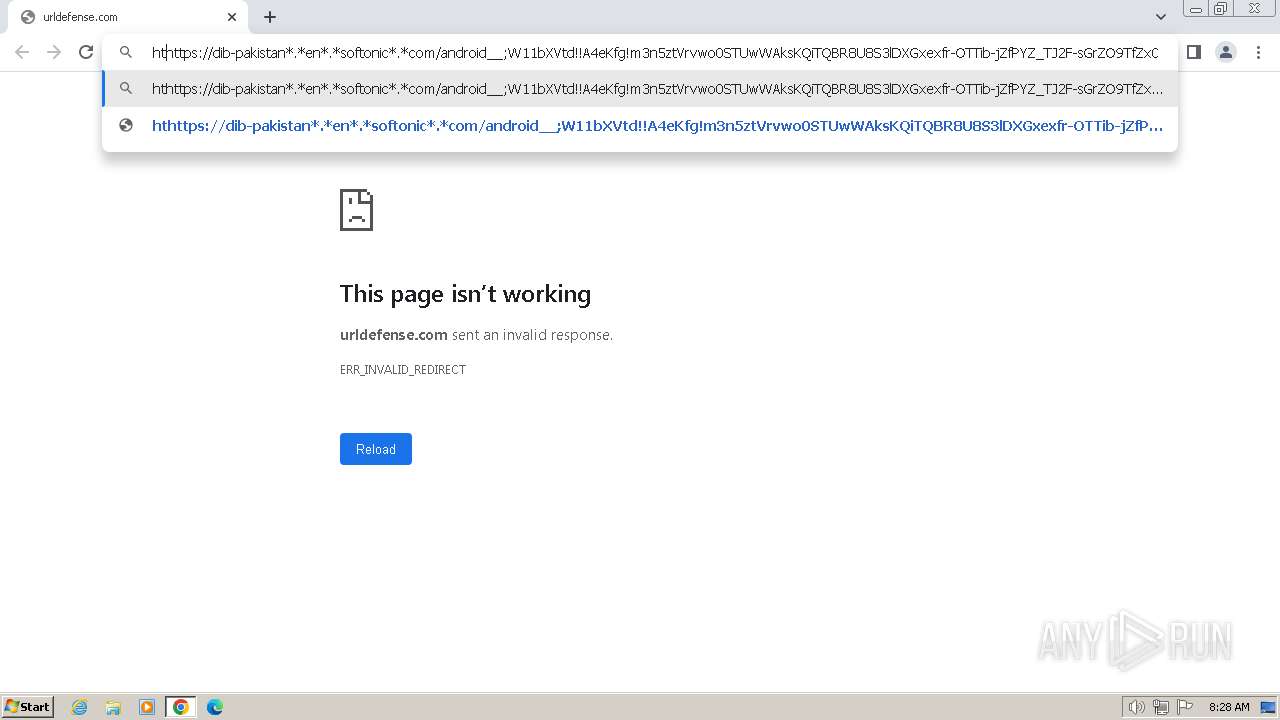Click the 8:28 AM system clock
The height and width of the screenshot is (720, 1280).
point(1229,707)
